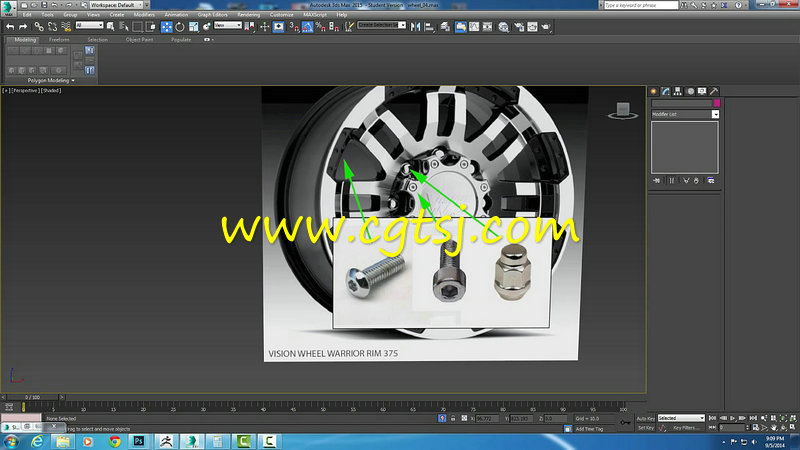
Task: Toggle the Ribbon display icon
Action: [x=461, y=27]
